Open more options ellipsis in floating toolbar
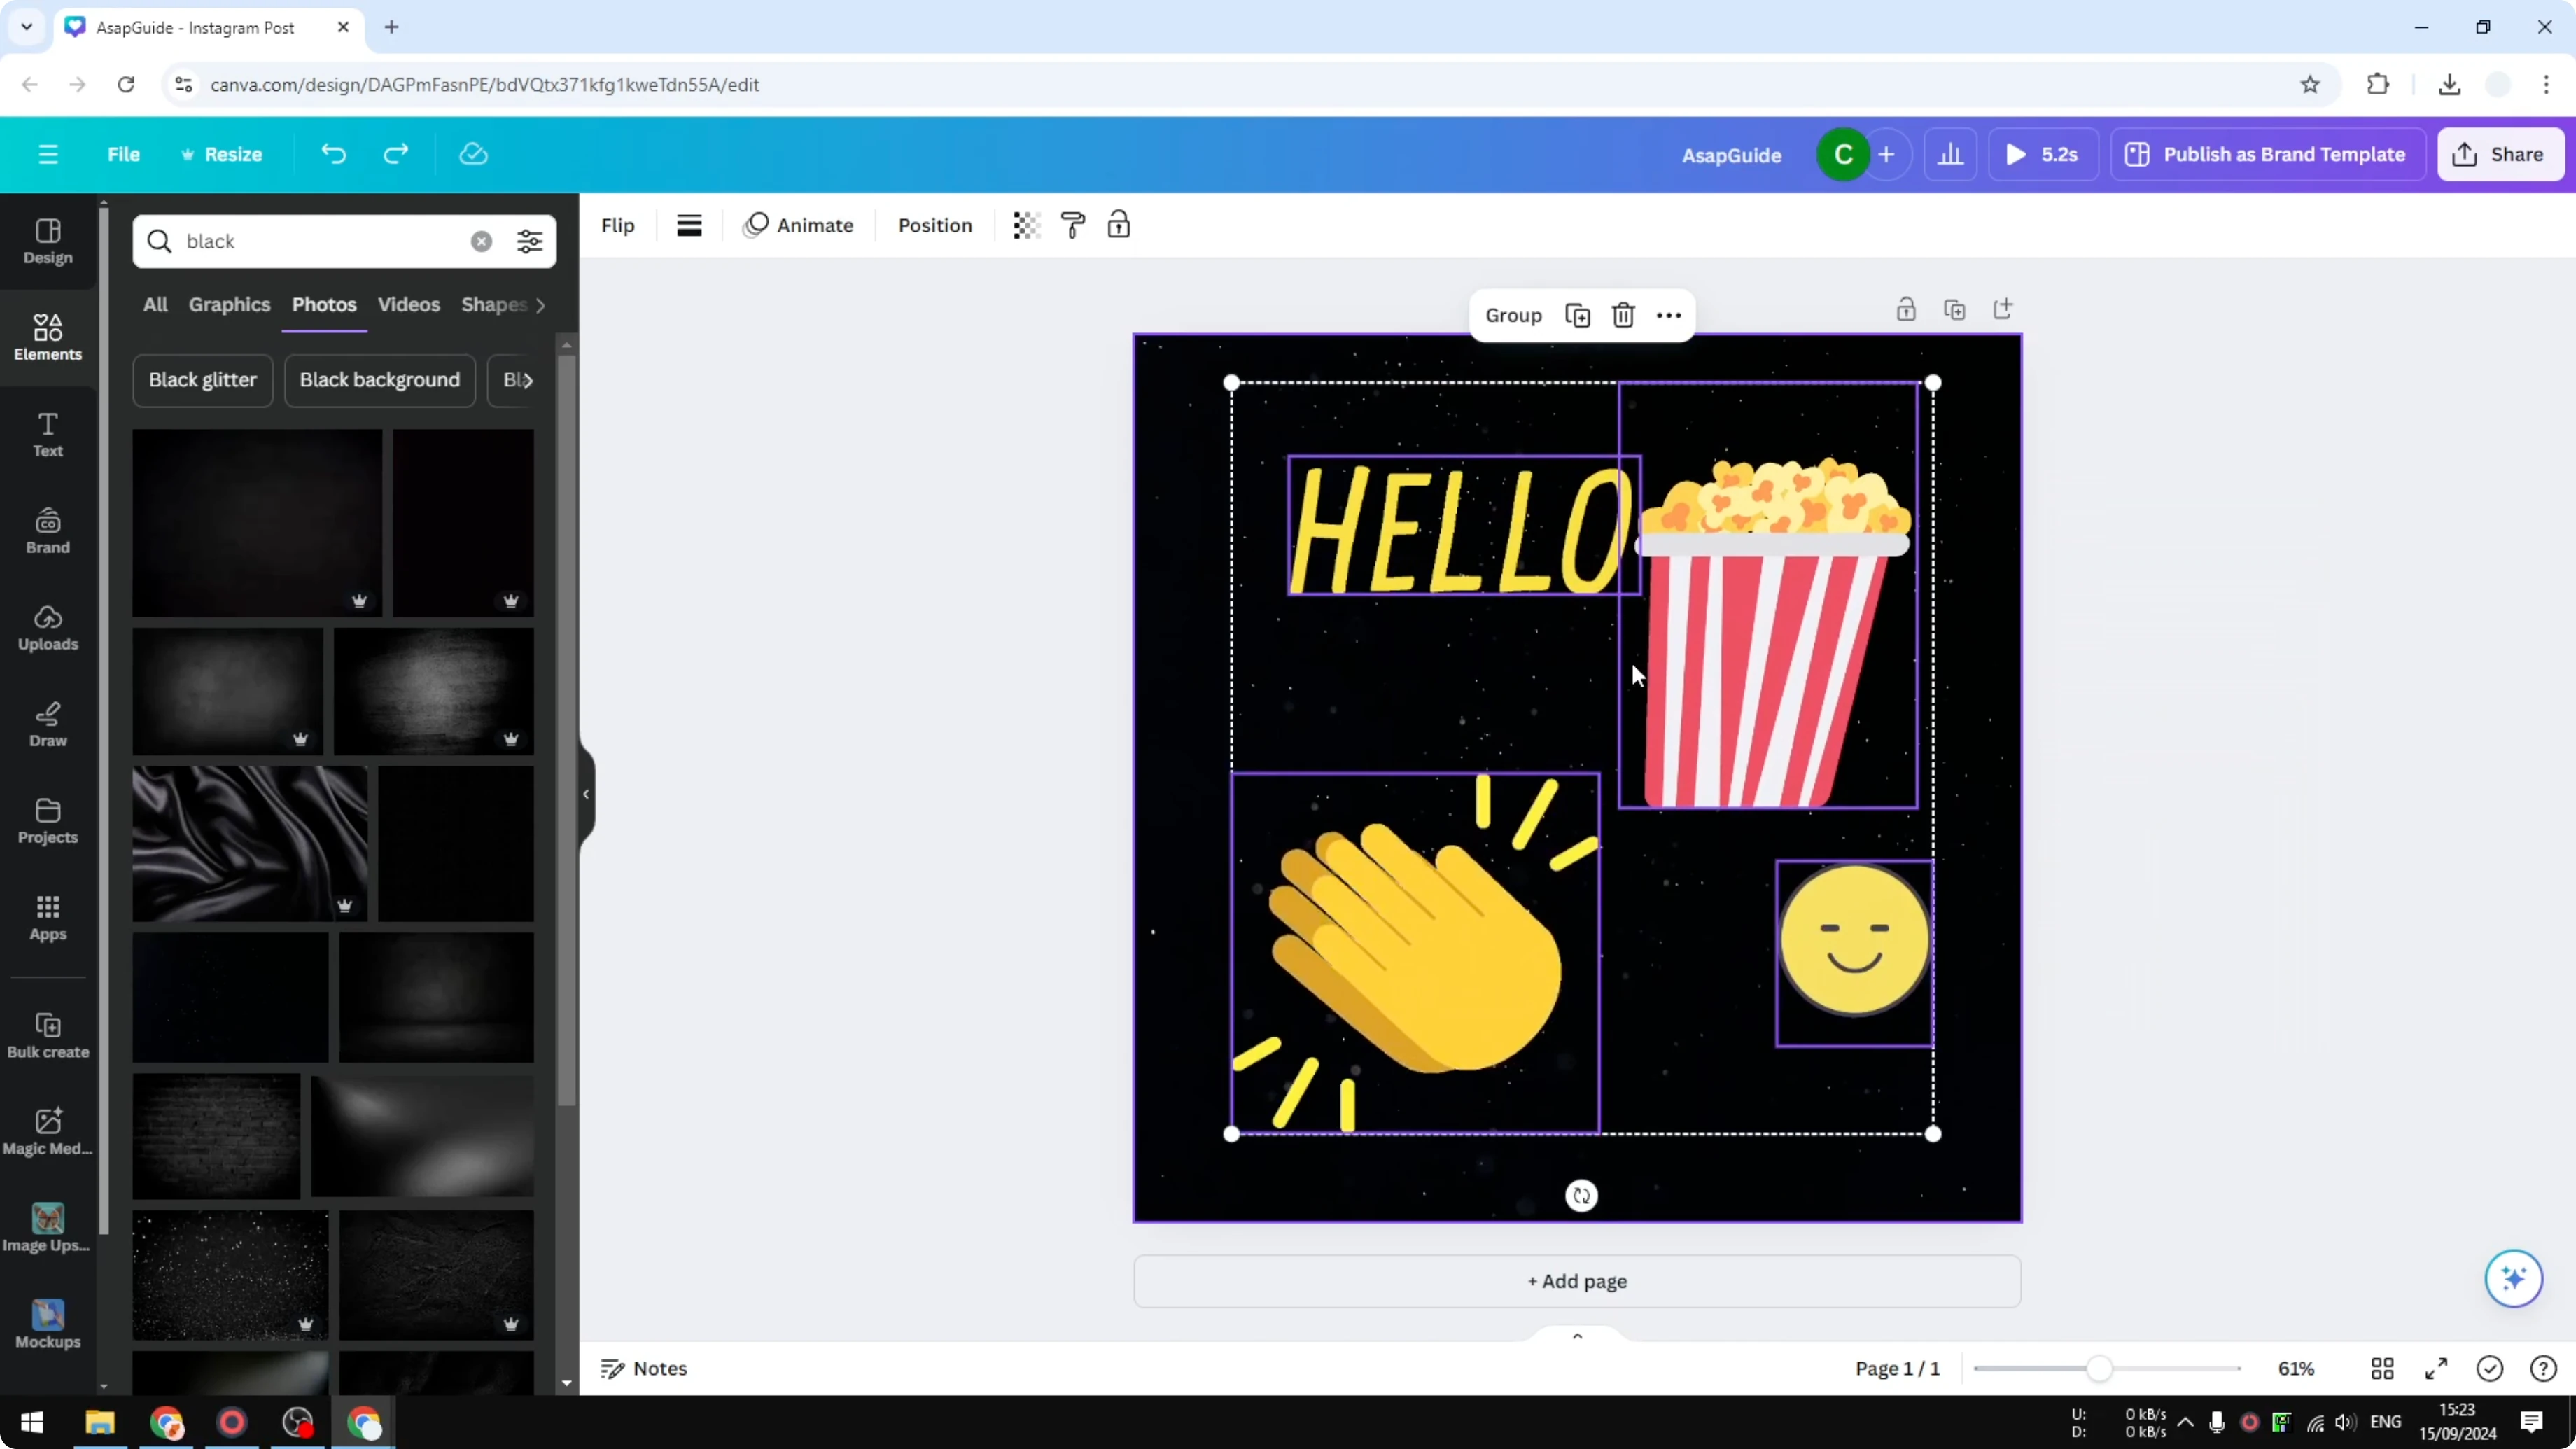 pyautogui.click(x=1669, y=316)
